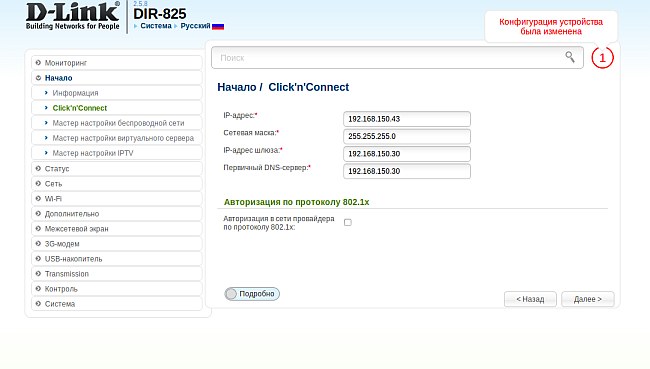Click the Russian flag language icon
Image resolution: width=650 pixels, height=369 pixels.
click(x=218, y=26)
